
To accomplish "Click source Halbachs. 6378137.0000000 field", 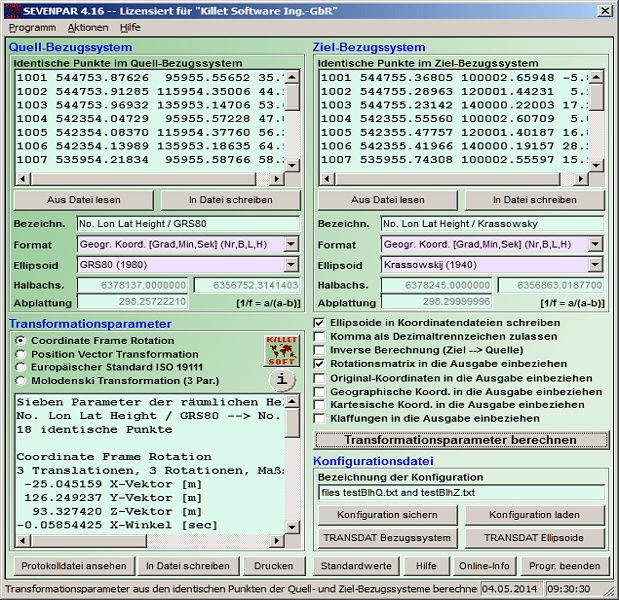I will [133, 285].
